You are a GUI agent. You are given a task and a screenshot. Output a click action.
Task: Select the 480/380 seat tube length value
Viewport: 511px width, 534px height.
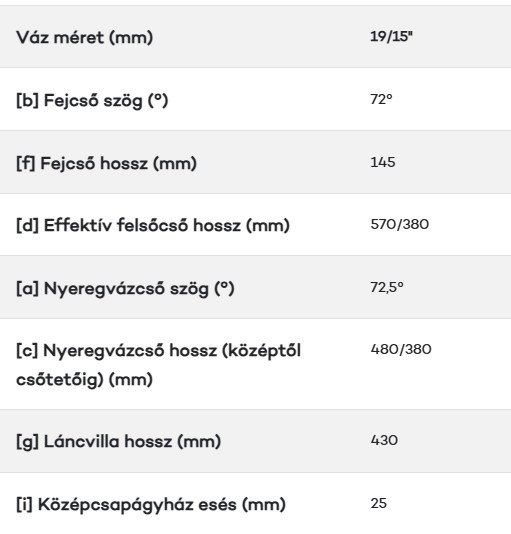pos(401,349)
